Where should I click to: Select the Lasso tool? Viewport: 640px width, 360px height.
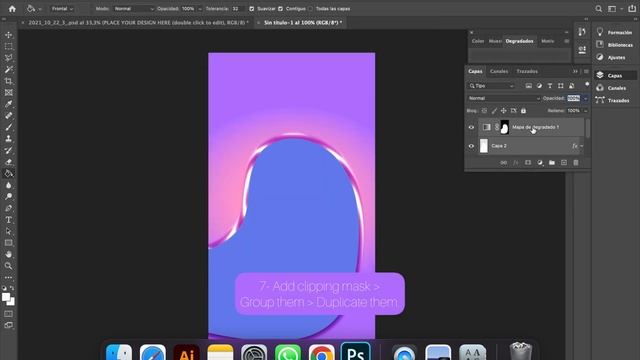9,58
